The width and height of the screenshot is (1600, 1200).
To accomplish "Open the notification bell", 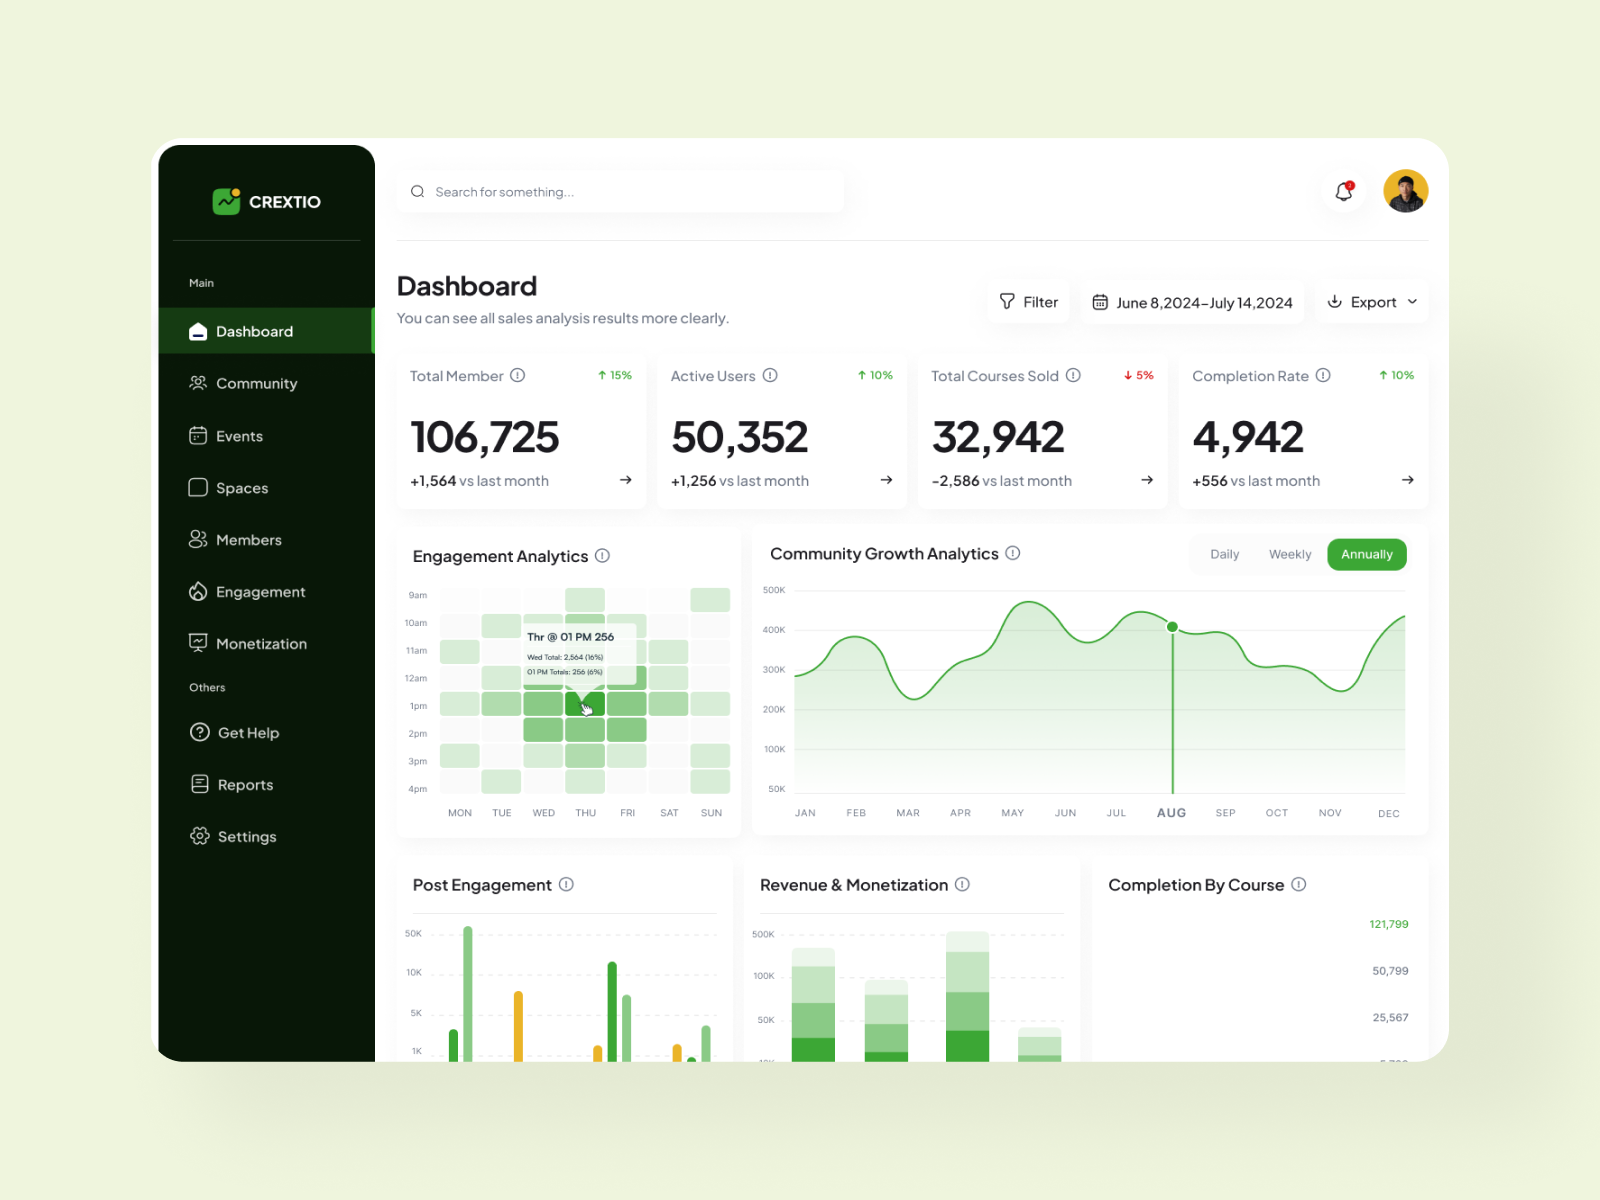I will pyautogui.click(x=1344, y=190).
